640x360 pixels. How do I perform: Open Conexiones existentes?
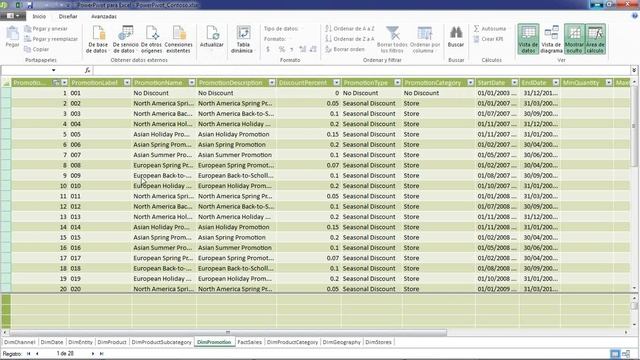coord(178,39)
